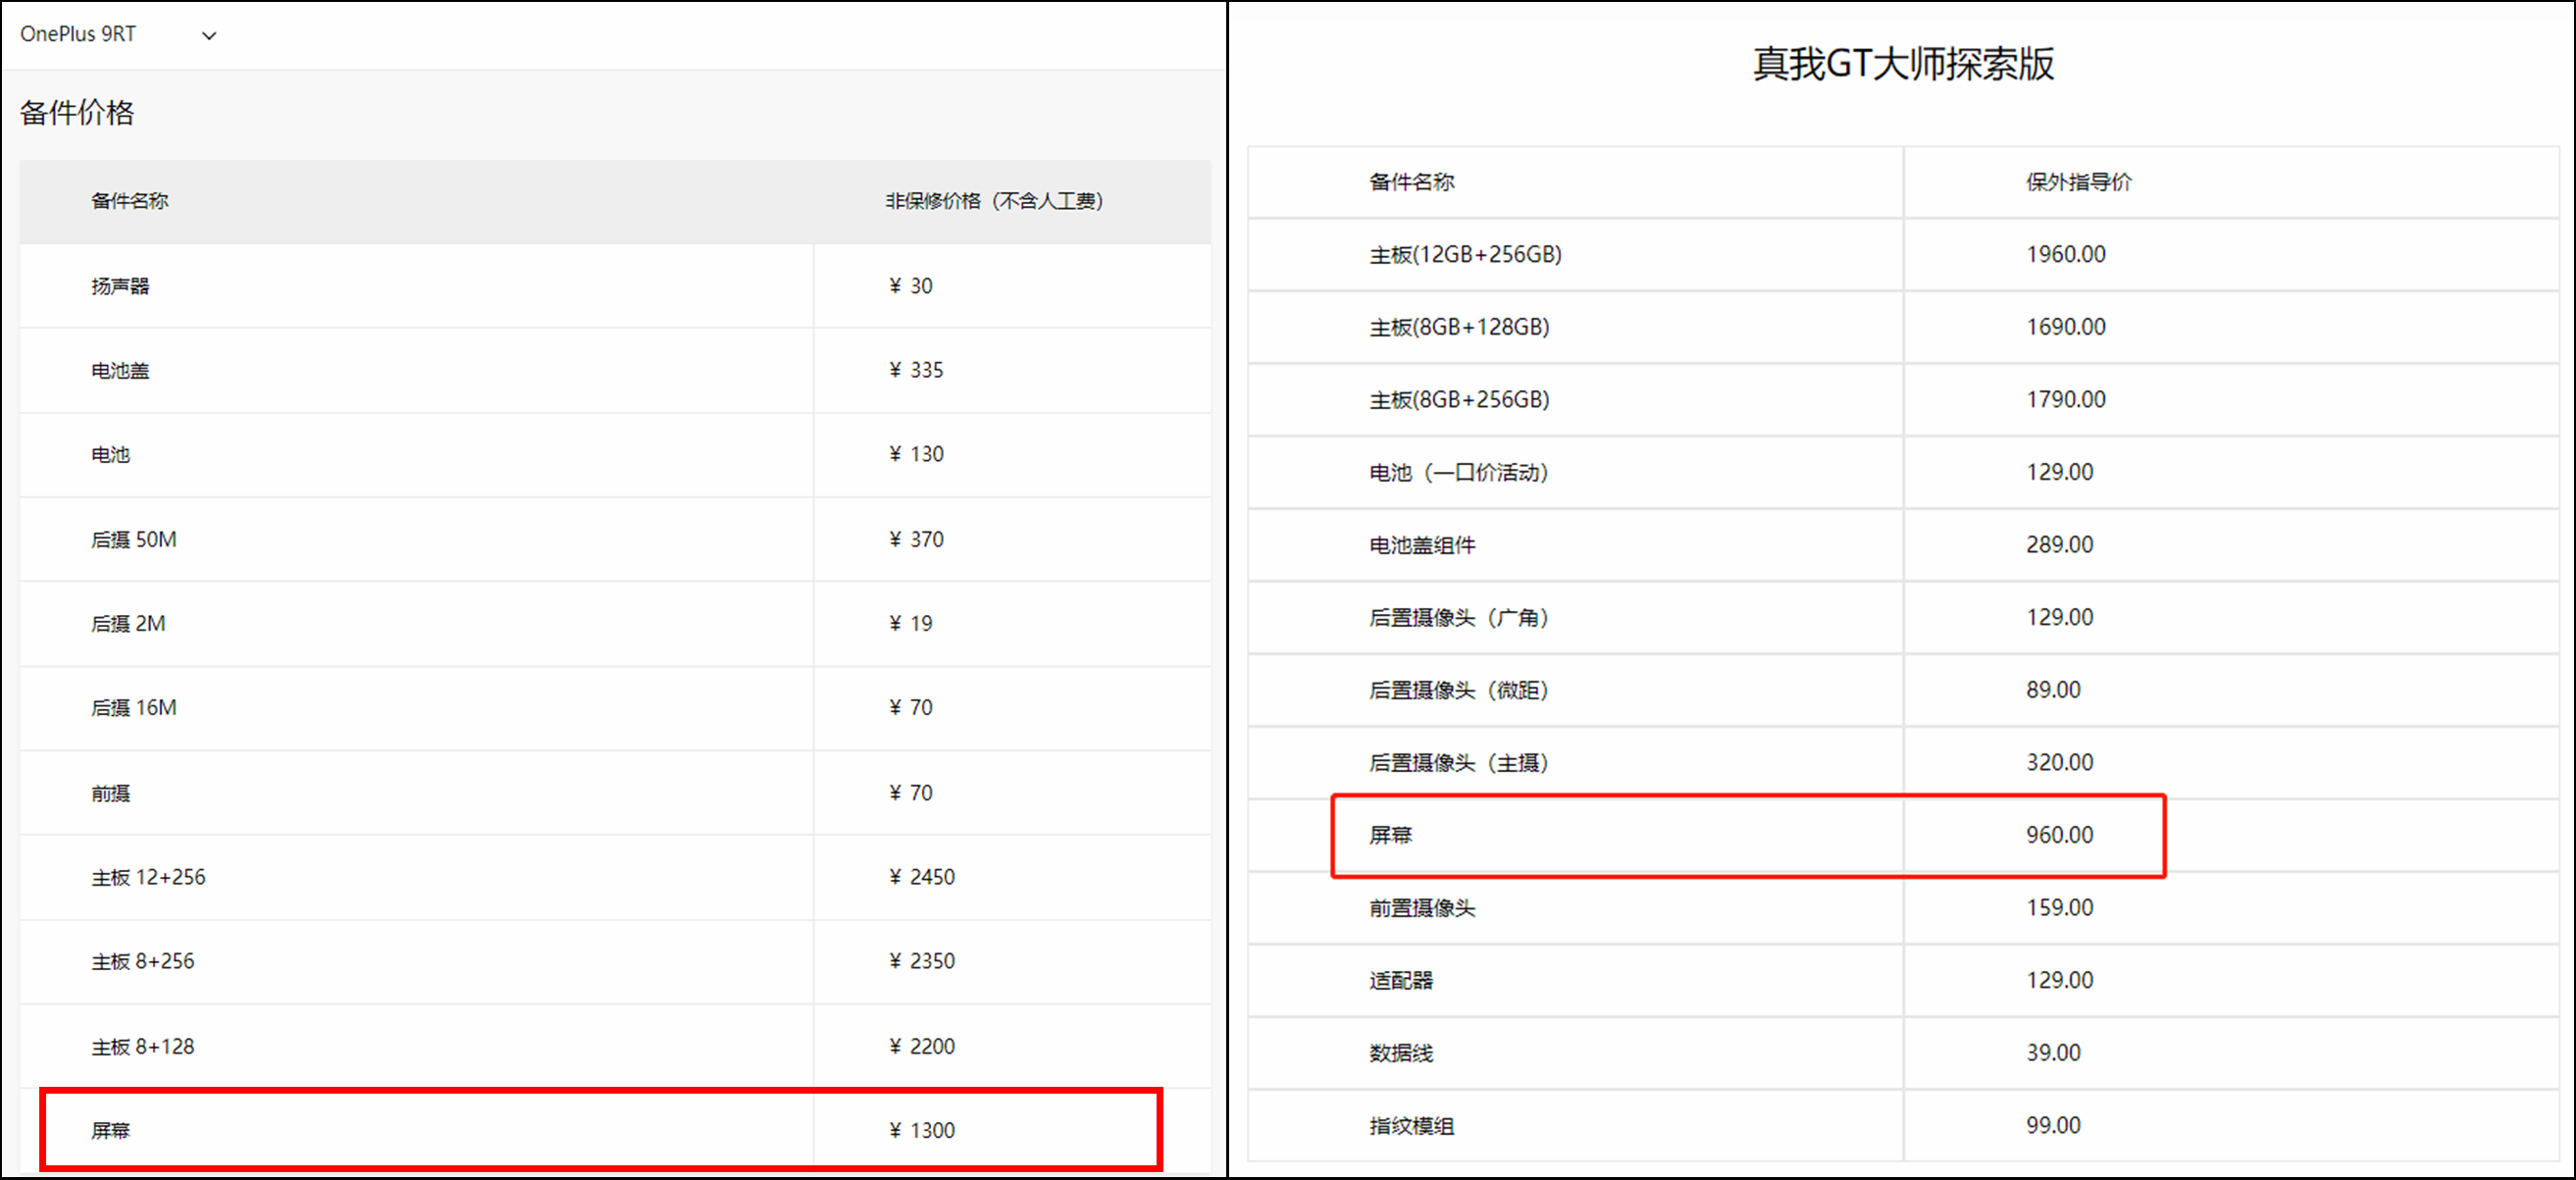Image resolution: width=2576 pixels, height=1180 pixels.
Task: Click the ¥ 70 price for 前摄
Action: click(x=911, y=793)
